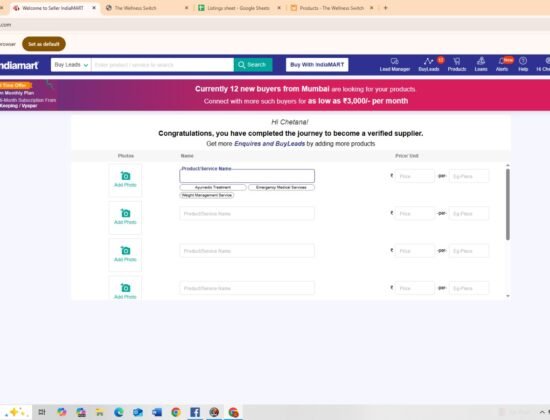The height and width of the screenshot is (420, 550).
Task: Click the green Search button
Action: [253, 65]
